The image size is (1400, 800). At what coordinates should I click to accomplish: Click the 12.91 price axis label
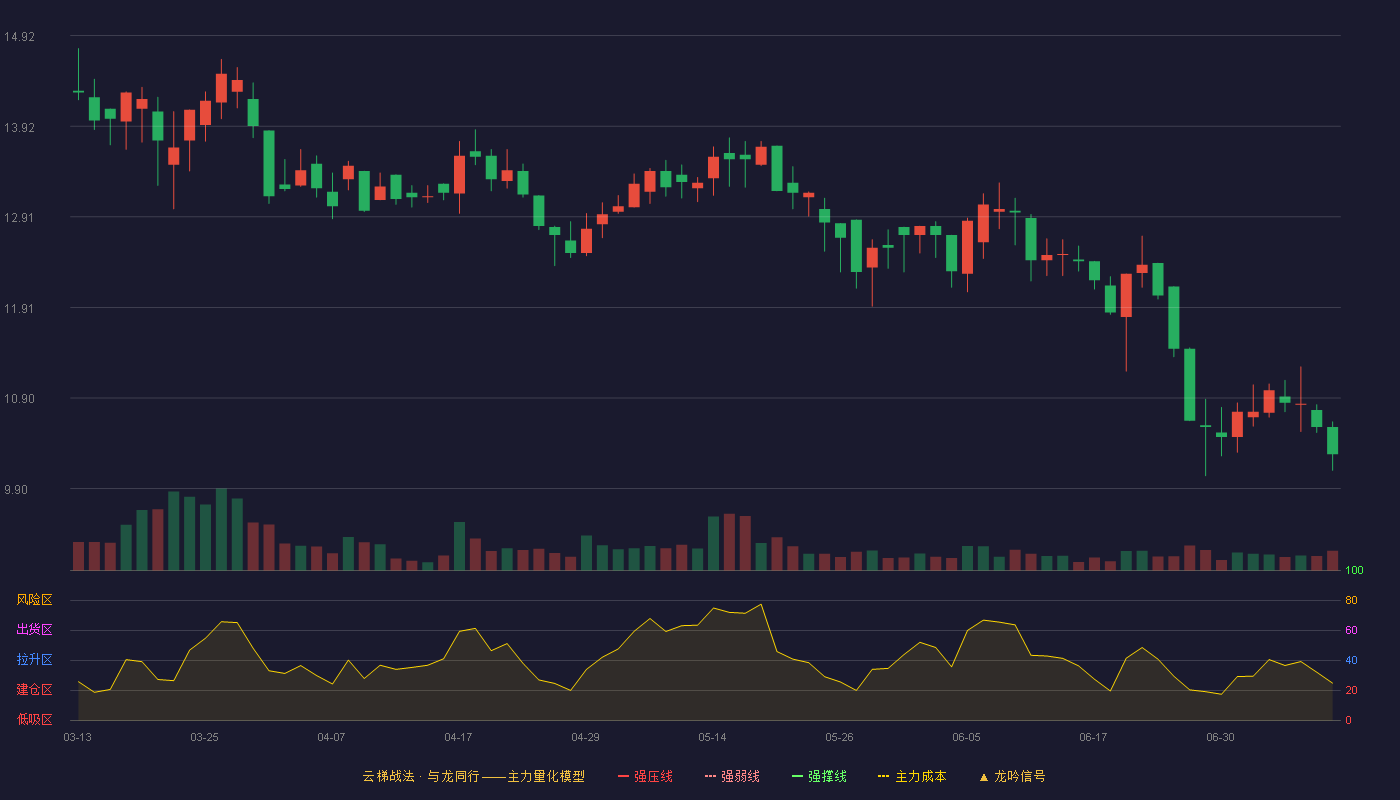coord(19,218)
